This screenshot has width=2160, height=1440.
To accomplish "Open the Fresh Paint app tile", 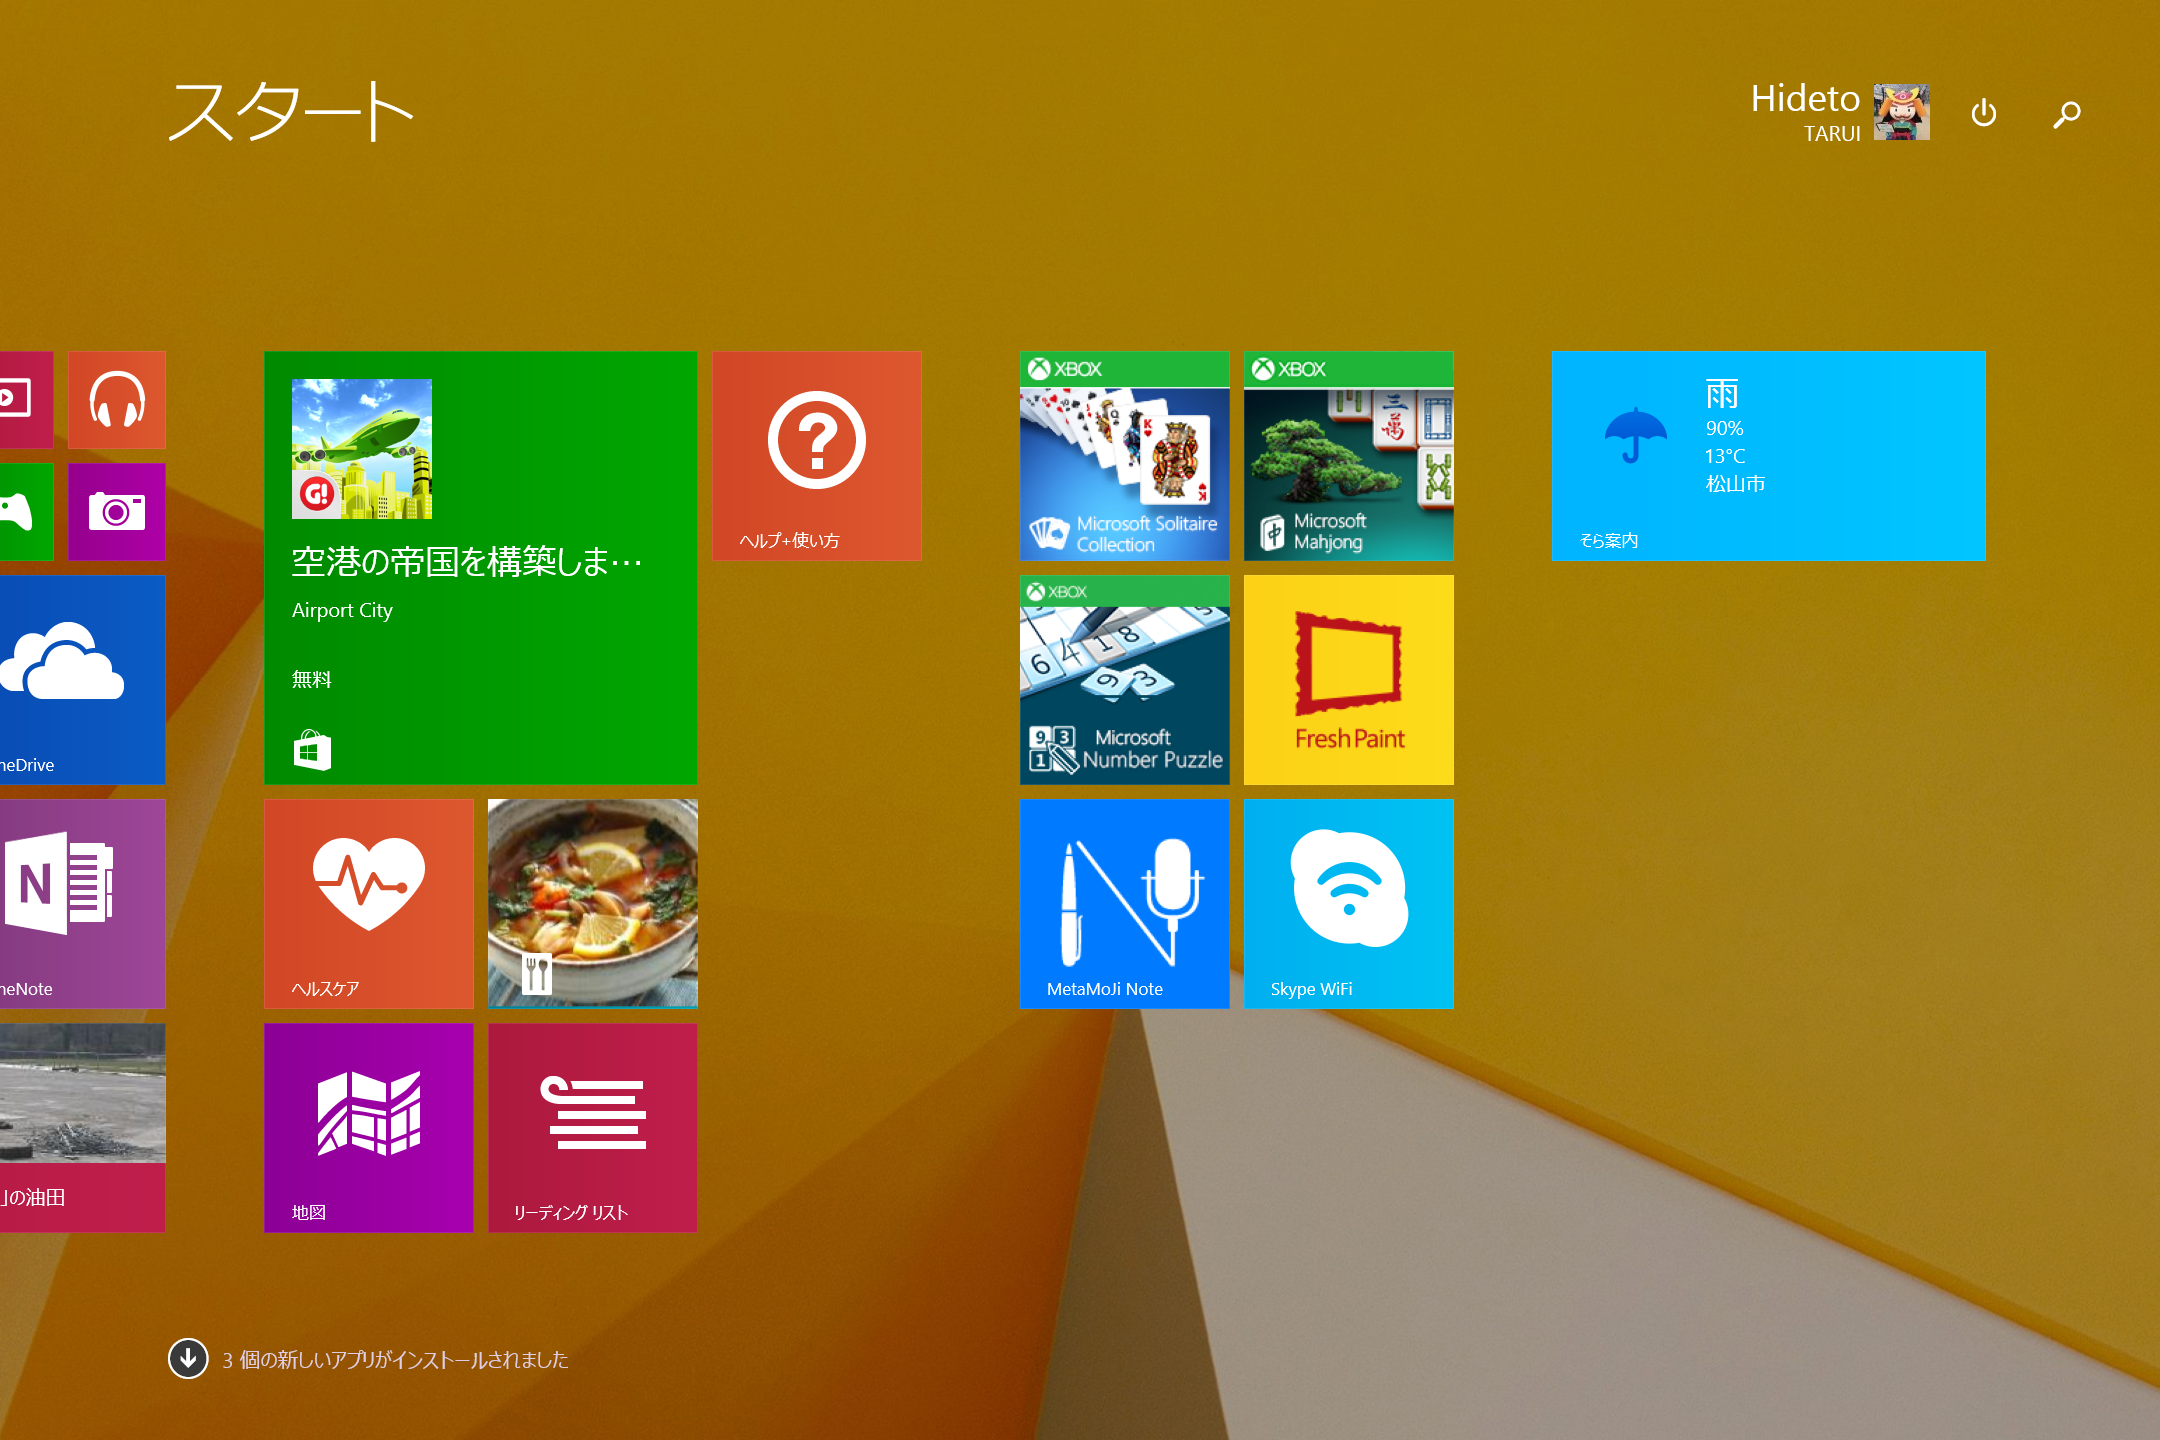I will (1348, 679).
